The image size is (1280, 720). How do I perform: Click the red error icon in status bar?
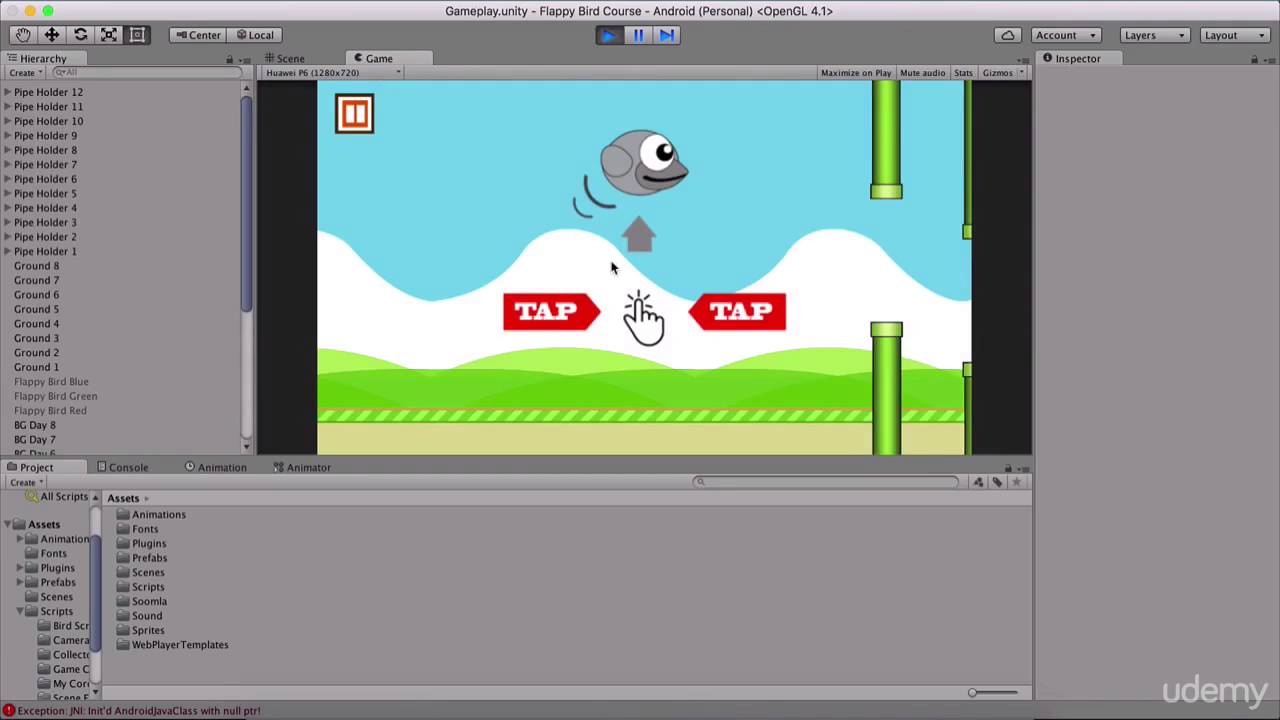pos(9,711)
